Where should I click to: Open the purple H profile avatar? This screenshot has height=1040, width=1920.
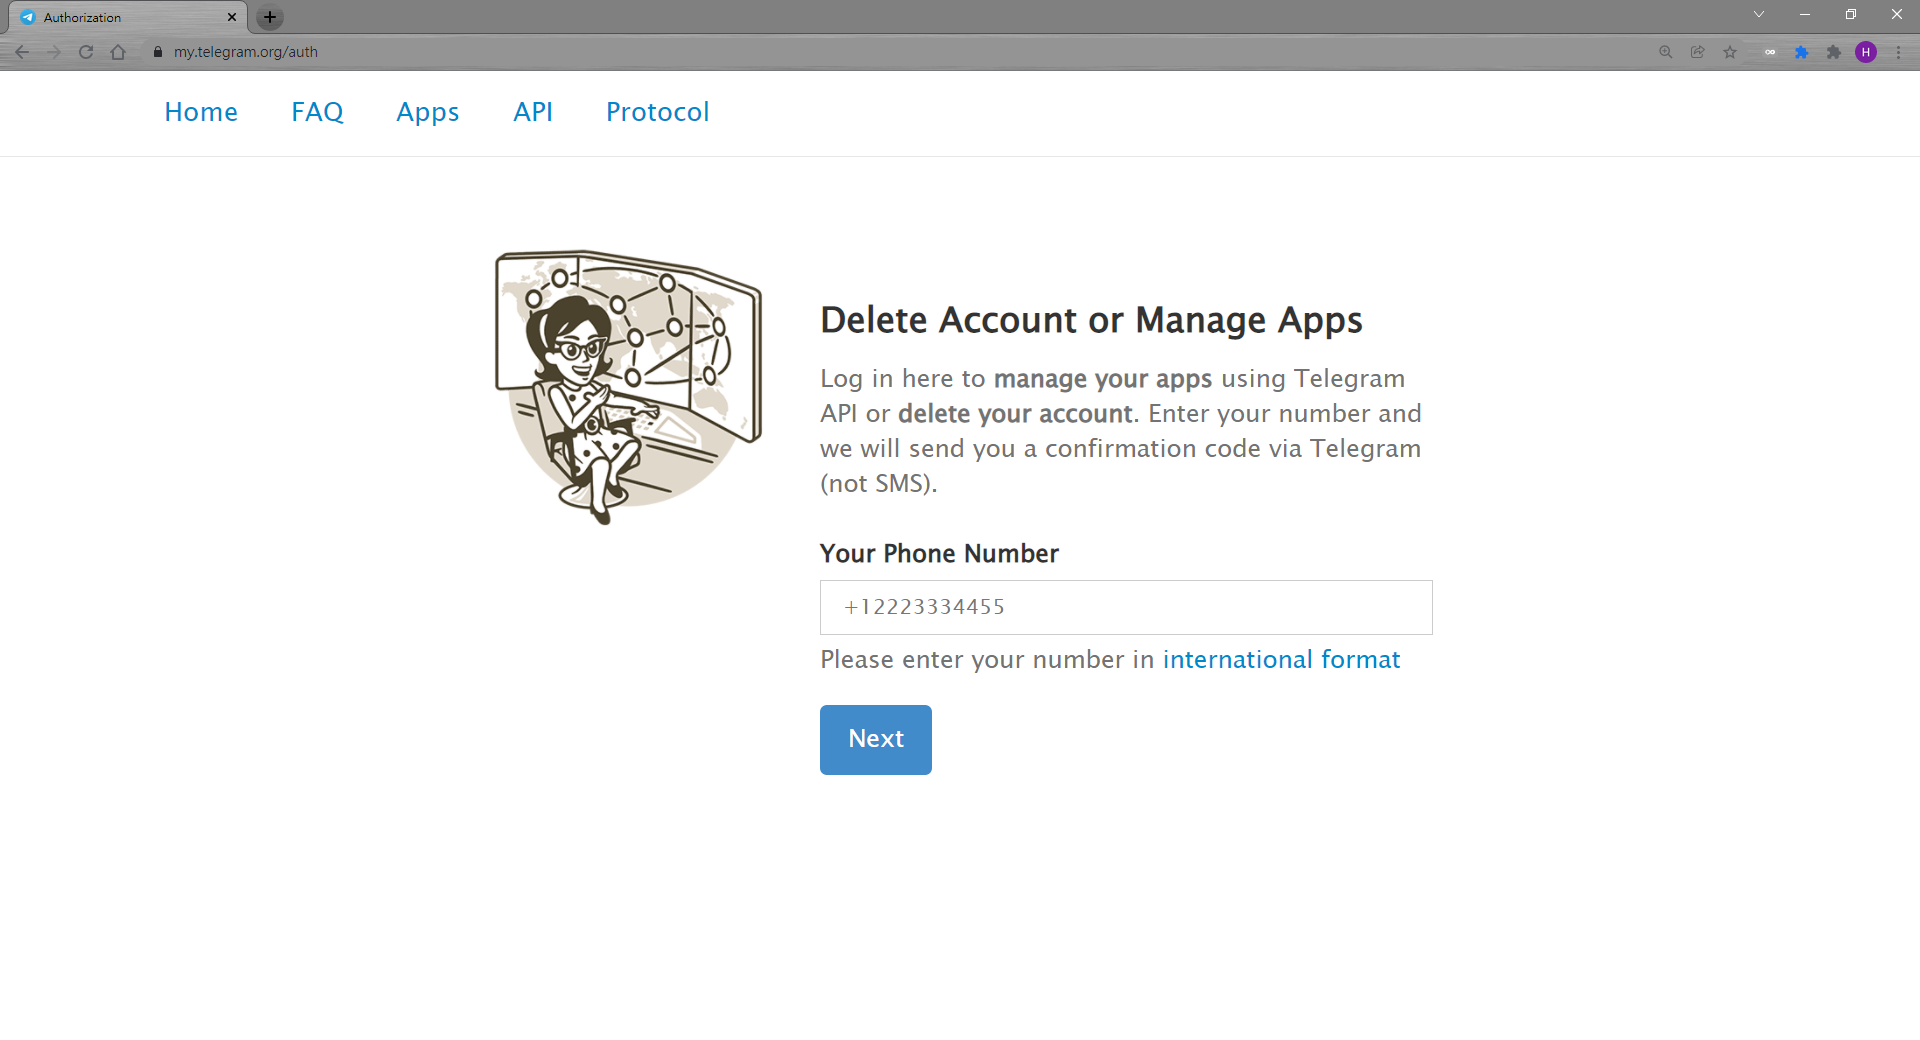1865,52
